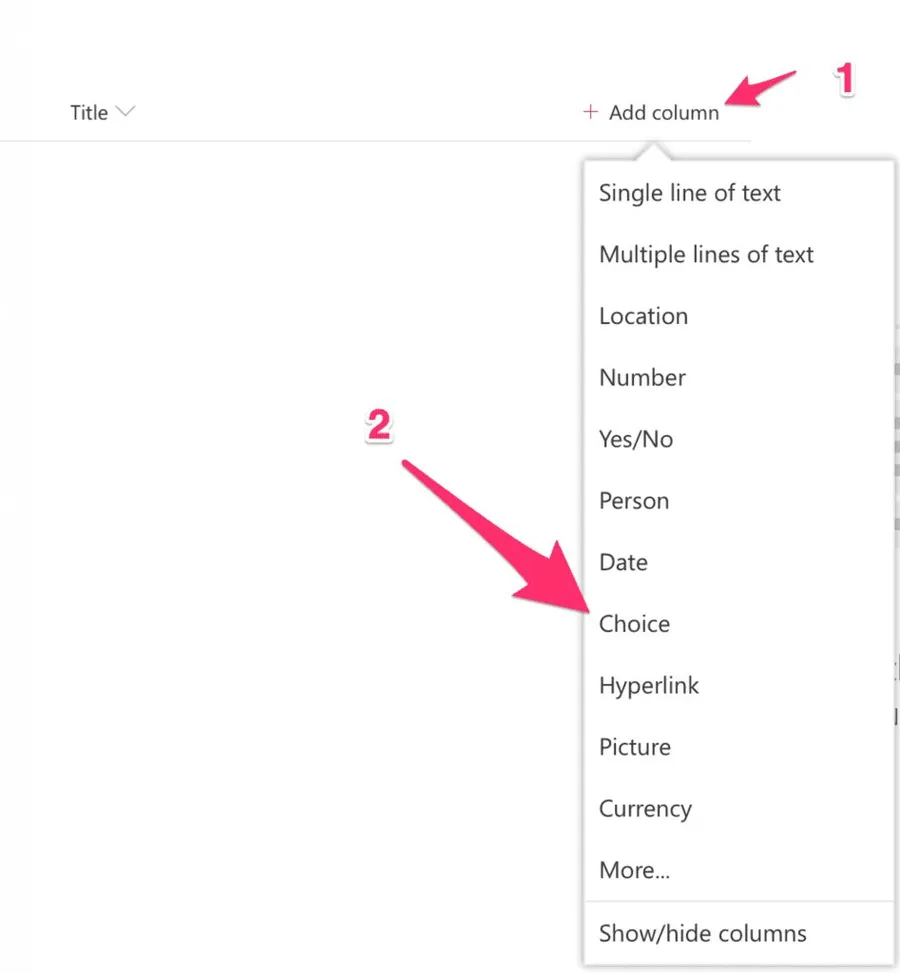Viewport: 900px width, 973px height.
Task: Click the pink annotation number 1
Action: coord(845,80)
